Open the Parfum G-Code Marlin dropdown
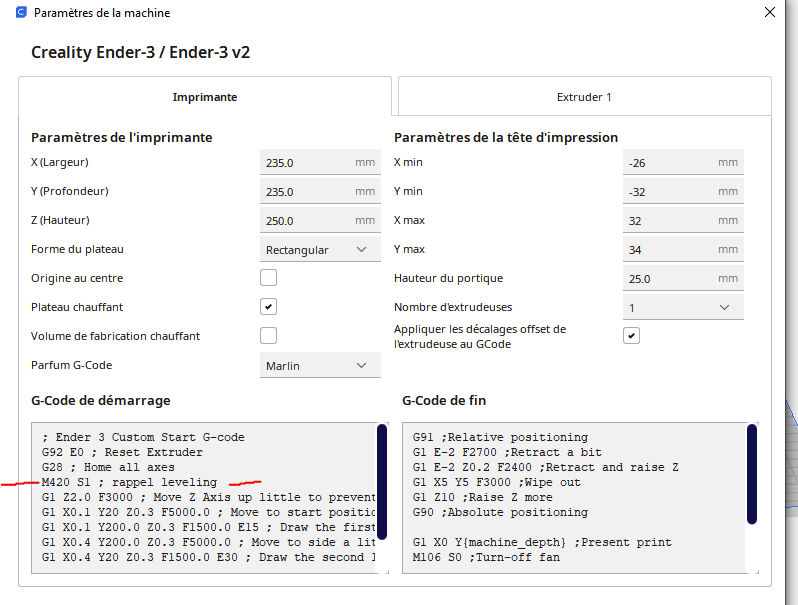The image size is (798, 605). tap(320, 365)
